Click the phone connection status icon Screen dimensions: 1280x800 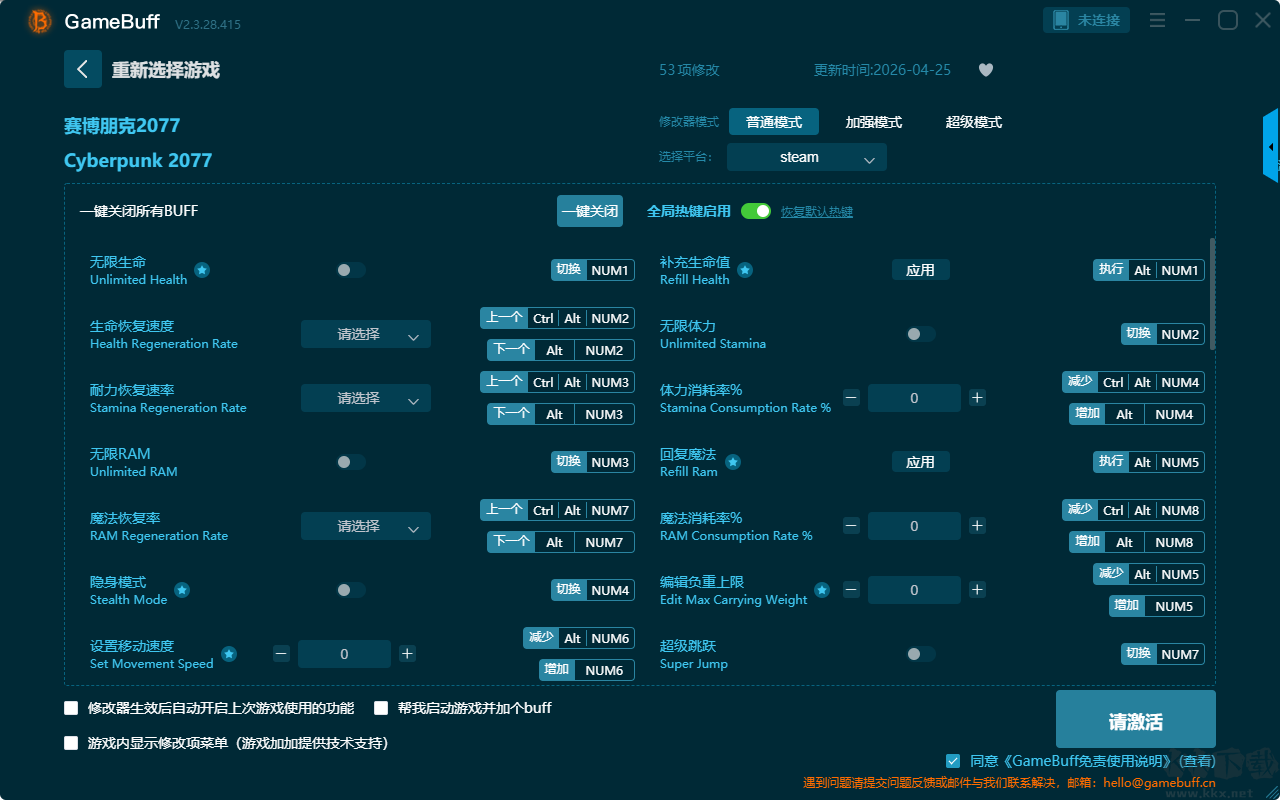pyautogui.click(x=1060, y=20)
